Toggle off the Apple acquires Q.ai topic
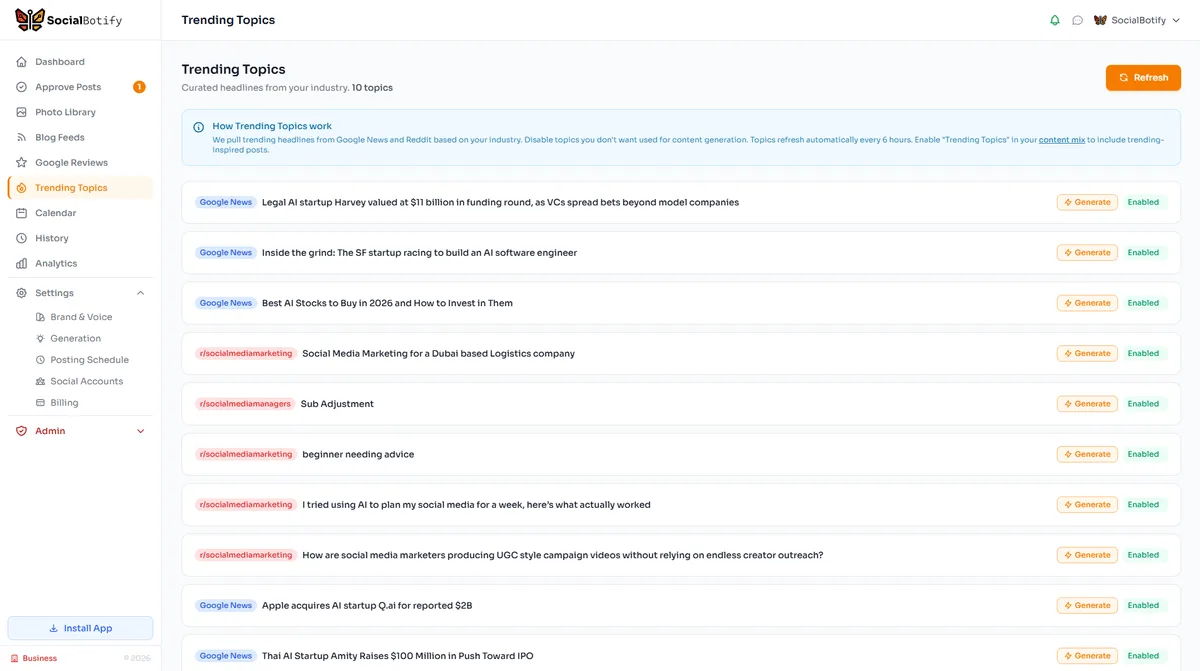This screenshot has height=671, width=1200. (1143, 605)
